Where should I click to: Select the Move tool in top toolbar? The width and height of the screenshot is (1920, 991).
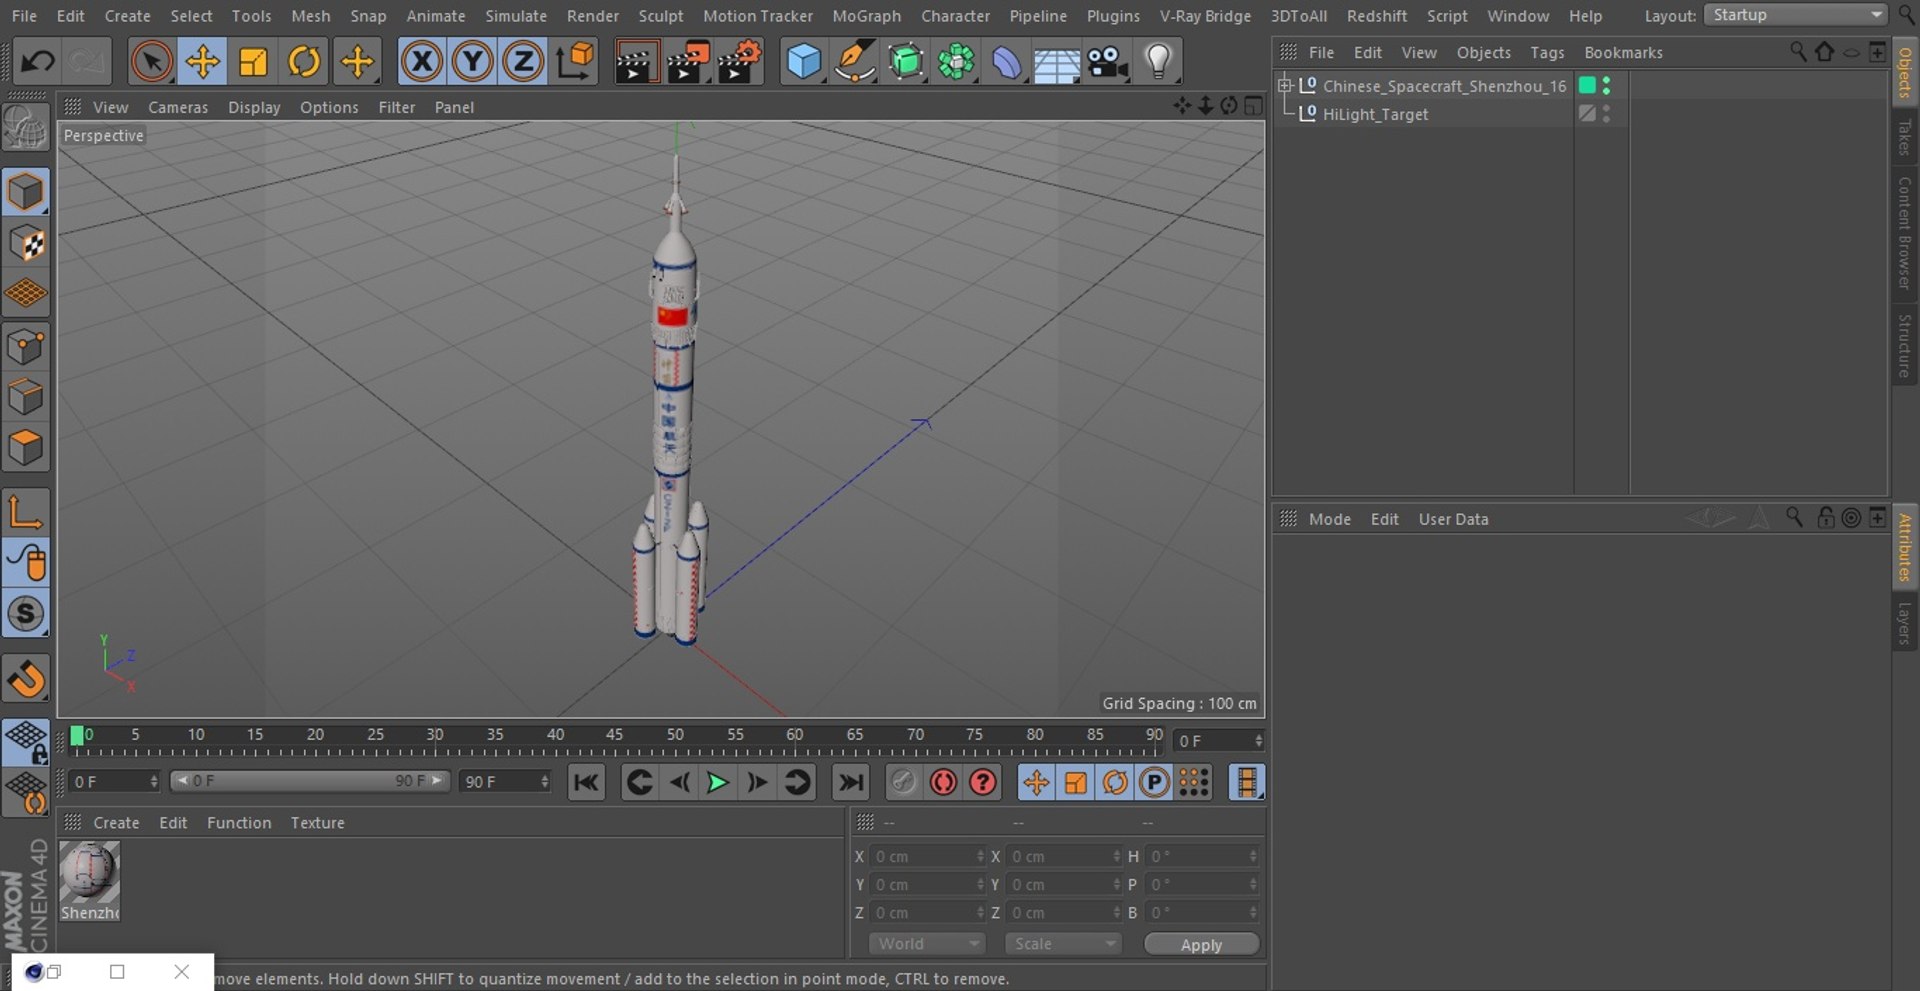point(202,62)
